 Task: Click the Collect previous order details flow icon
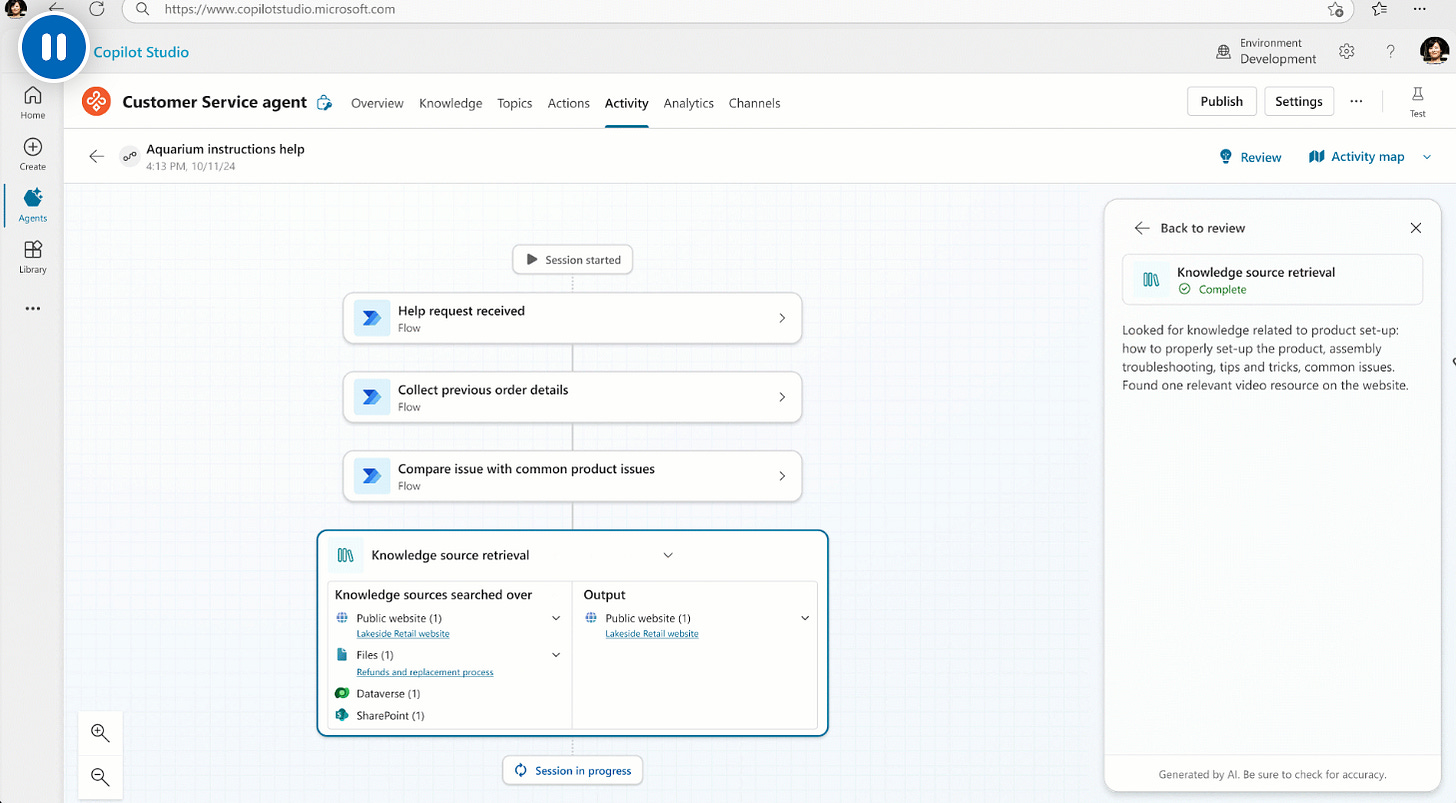point(372,397)
